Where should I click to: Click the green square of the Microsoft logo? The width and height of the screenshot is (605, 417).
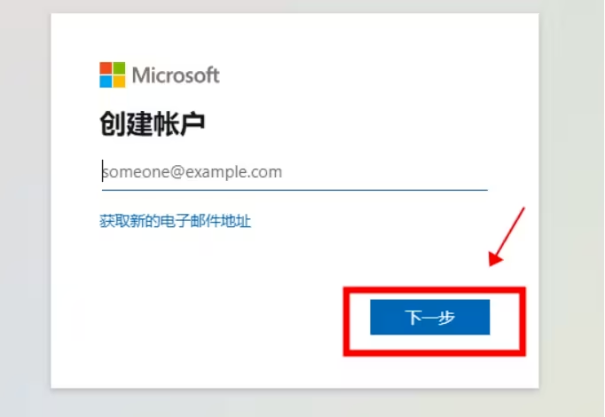click(x=119, y=68)
